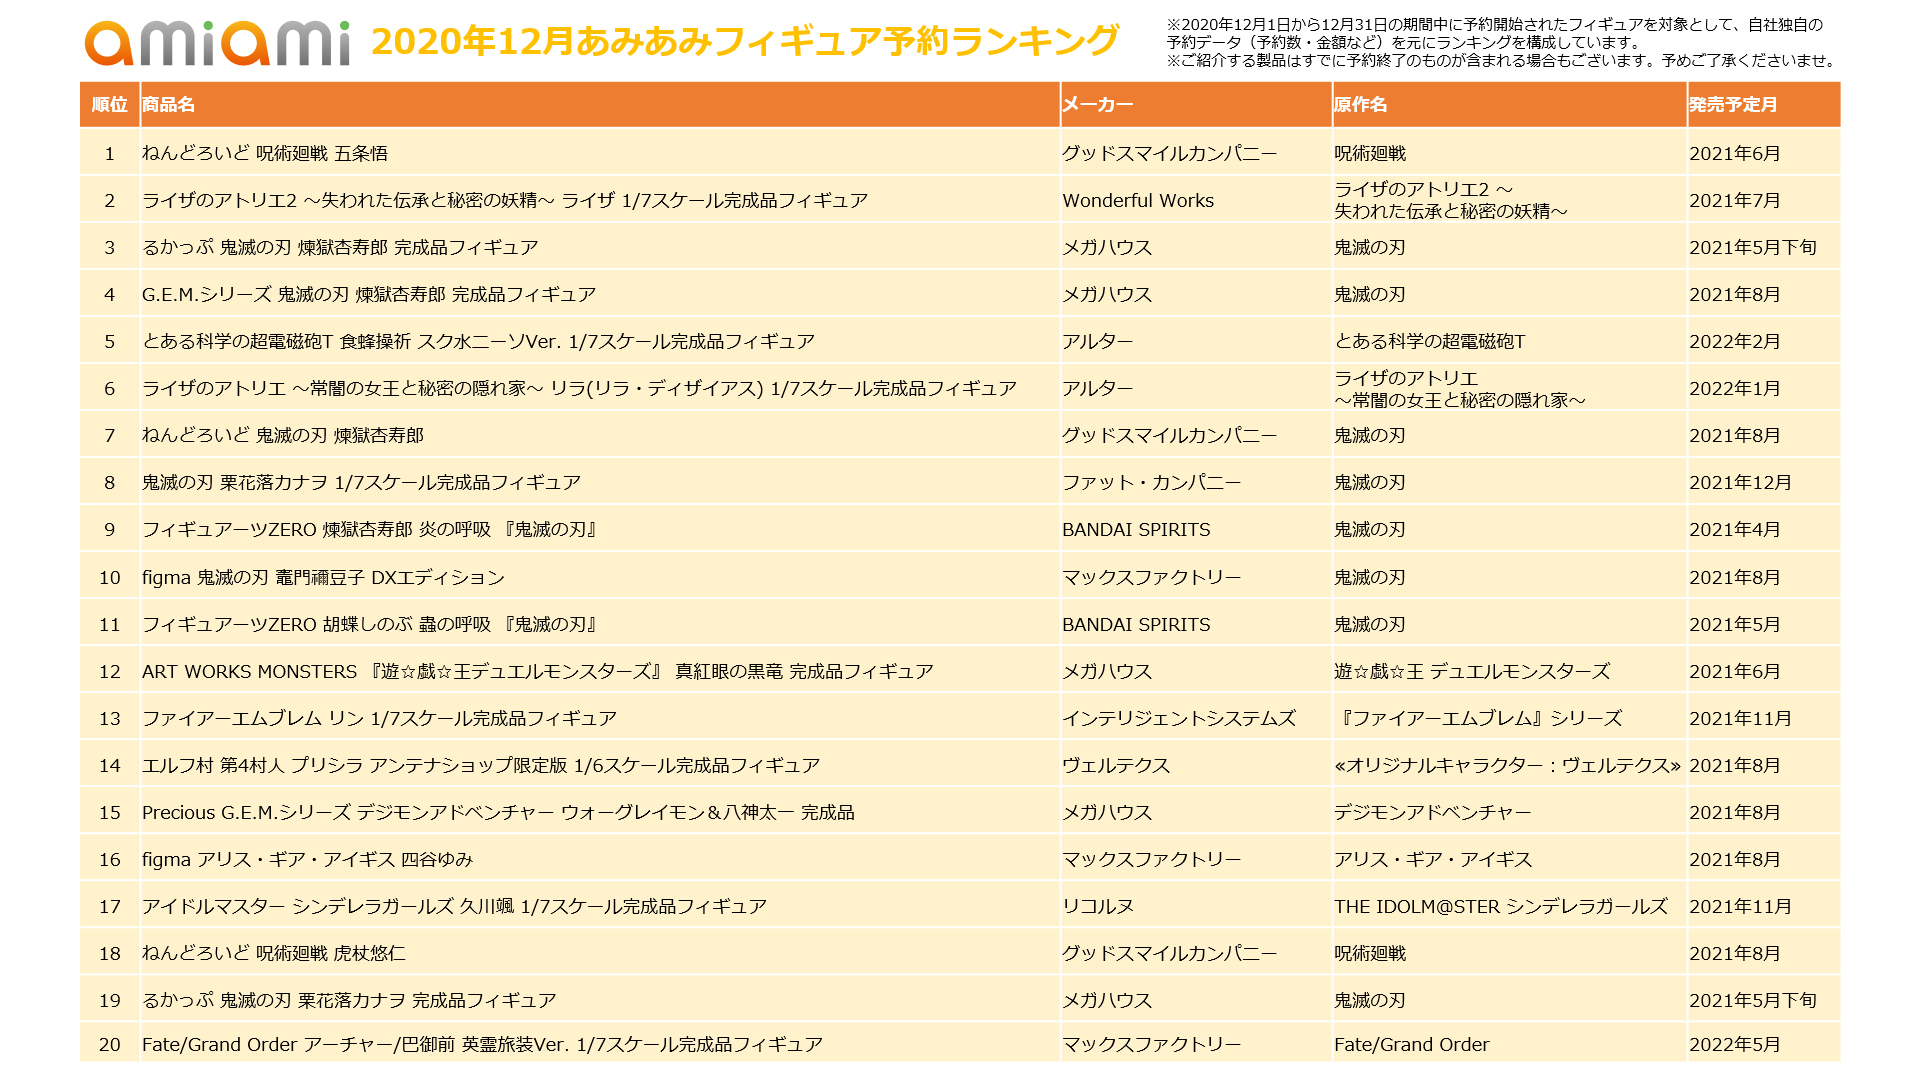Click the amiami logo
Screen dimensions: 1920x1080
pyautogui.click(x=217, y=42)
